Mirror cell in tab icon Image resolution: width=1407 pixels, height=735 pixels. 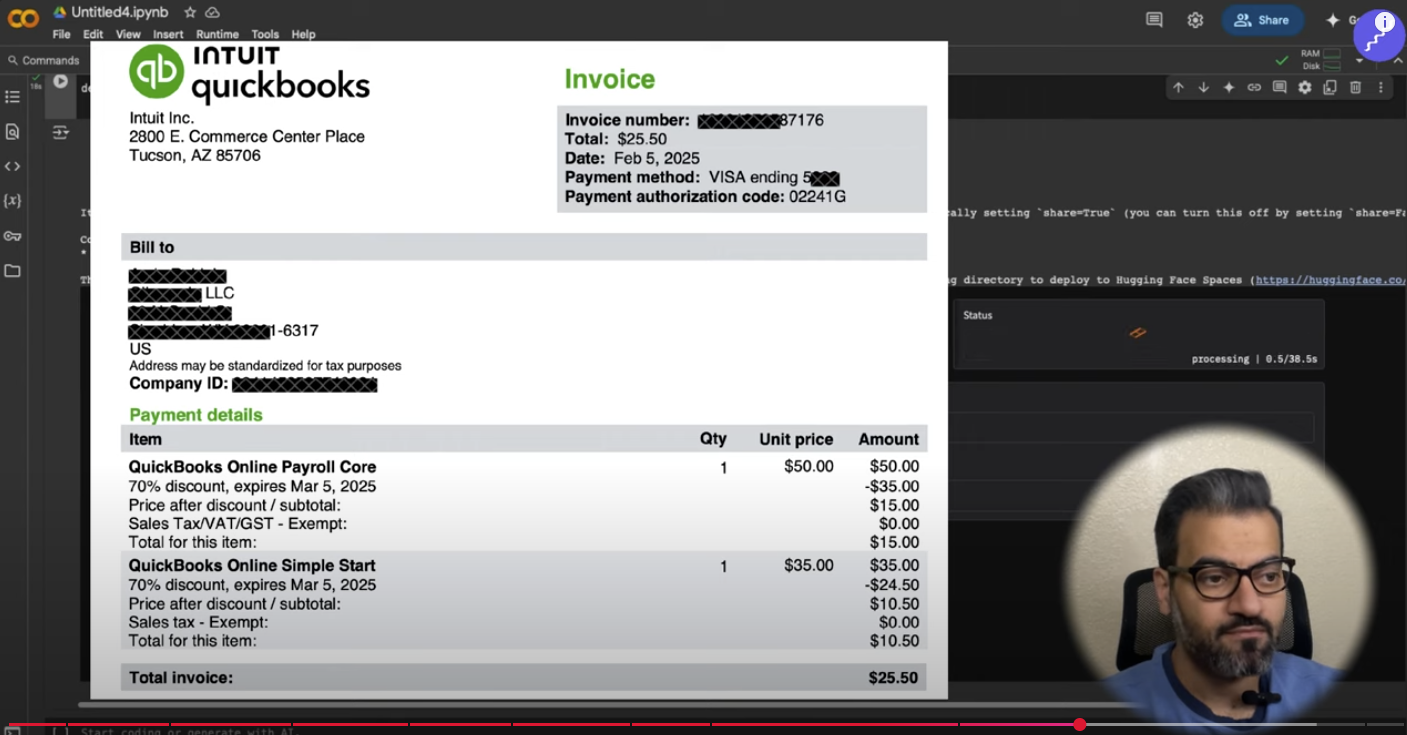click(1330, 88)
